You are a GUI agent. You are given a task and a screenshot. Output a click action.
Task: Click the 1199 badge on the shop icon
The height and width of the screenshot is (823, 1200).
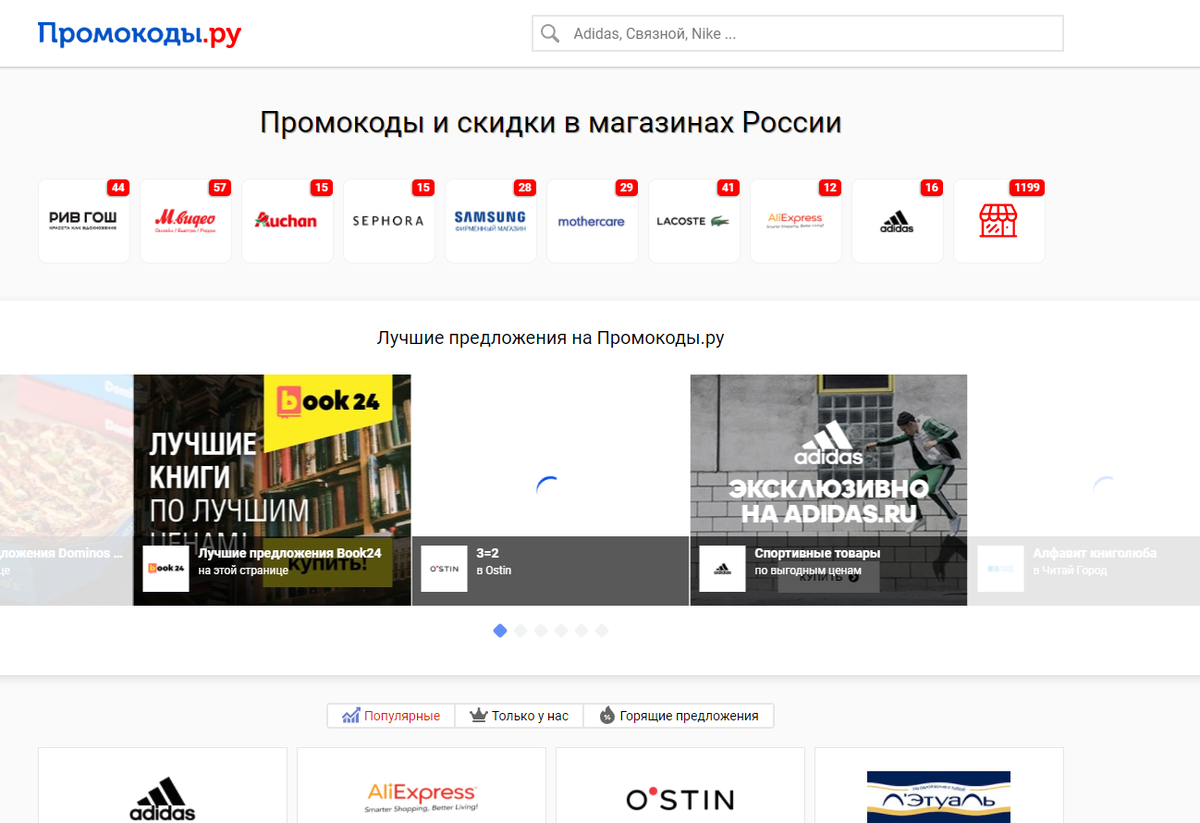point(1026,188)
